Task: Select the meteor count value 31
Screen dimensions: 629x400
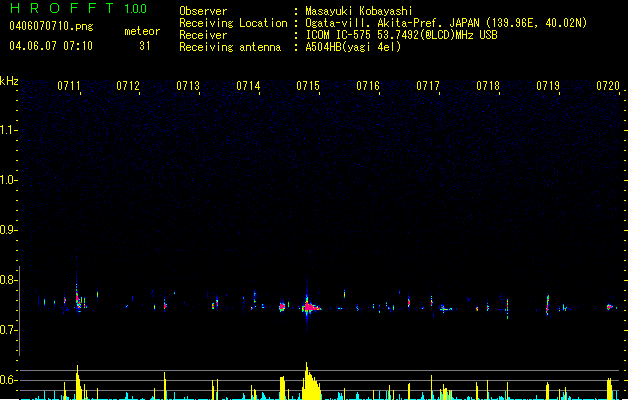Action: [x=145, y=46]
